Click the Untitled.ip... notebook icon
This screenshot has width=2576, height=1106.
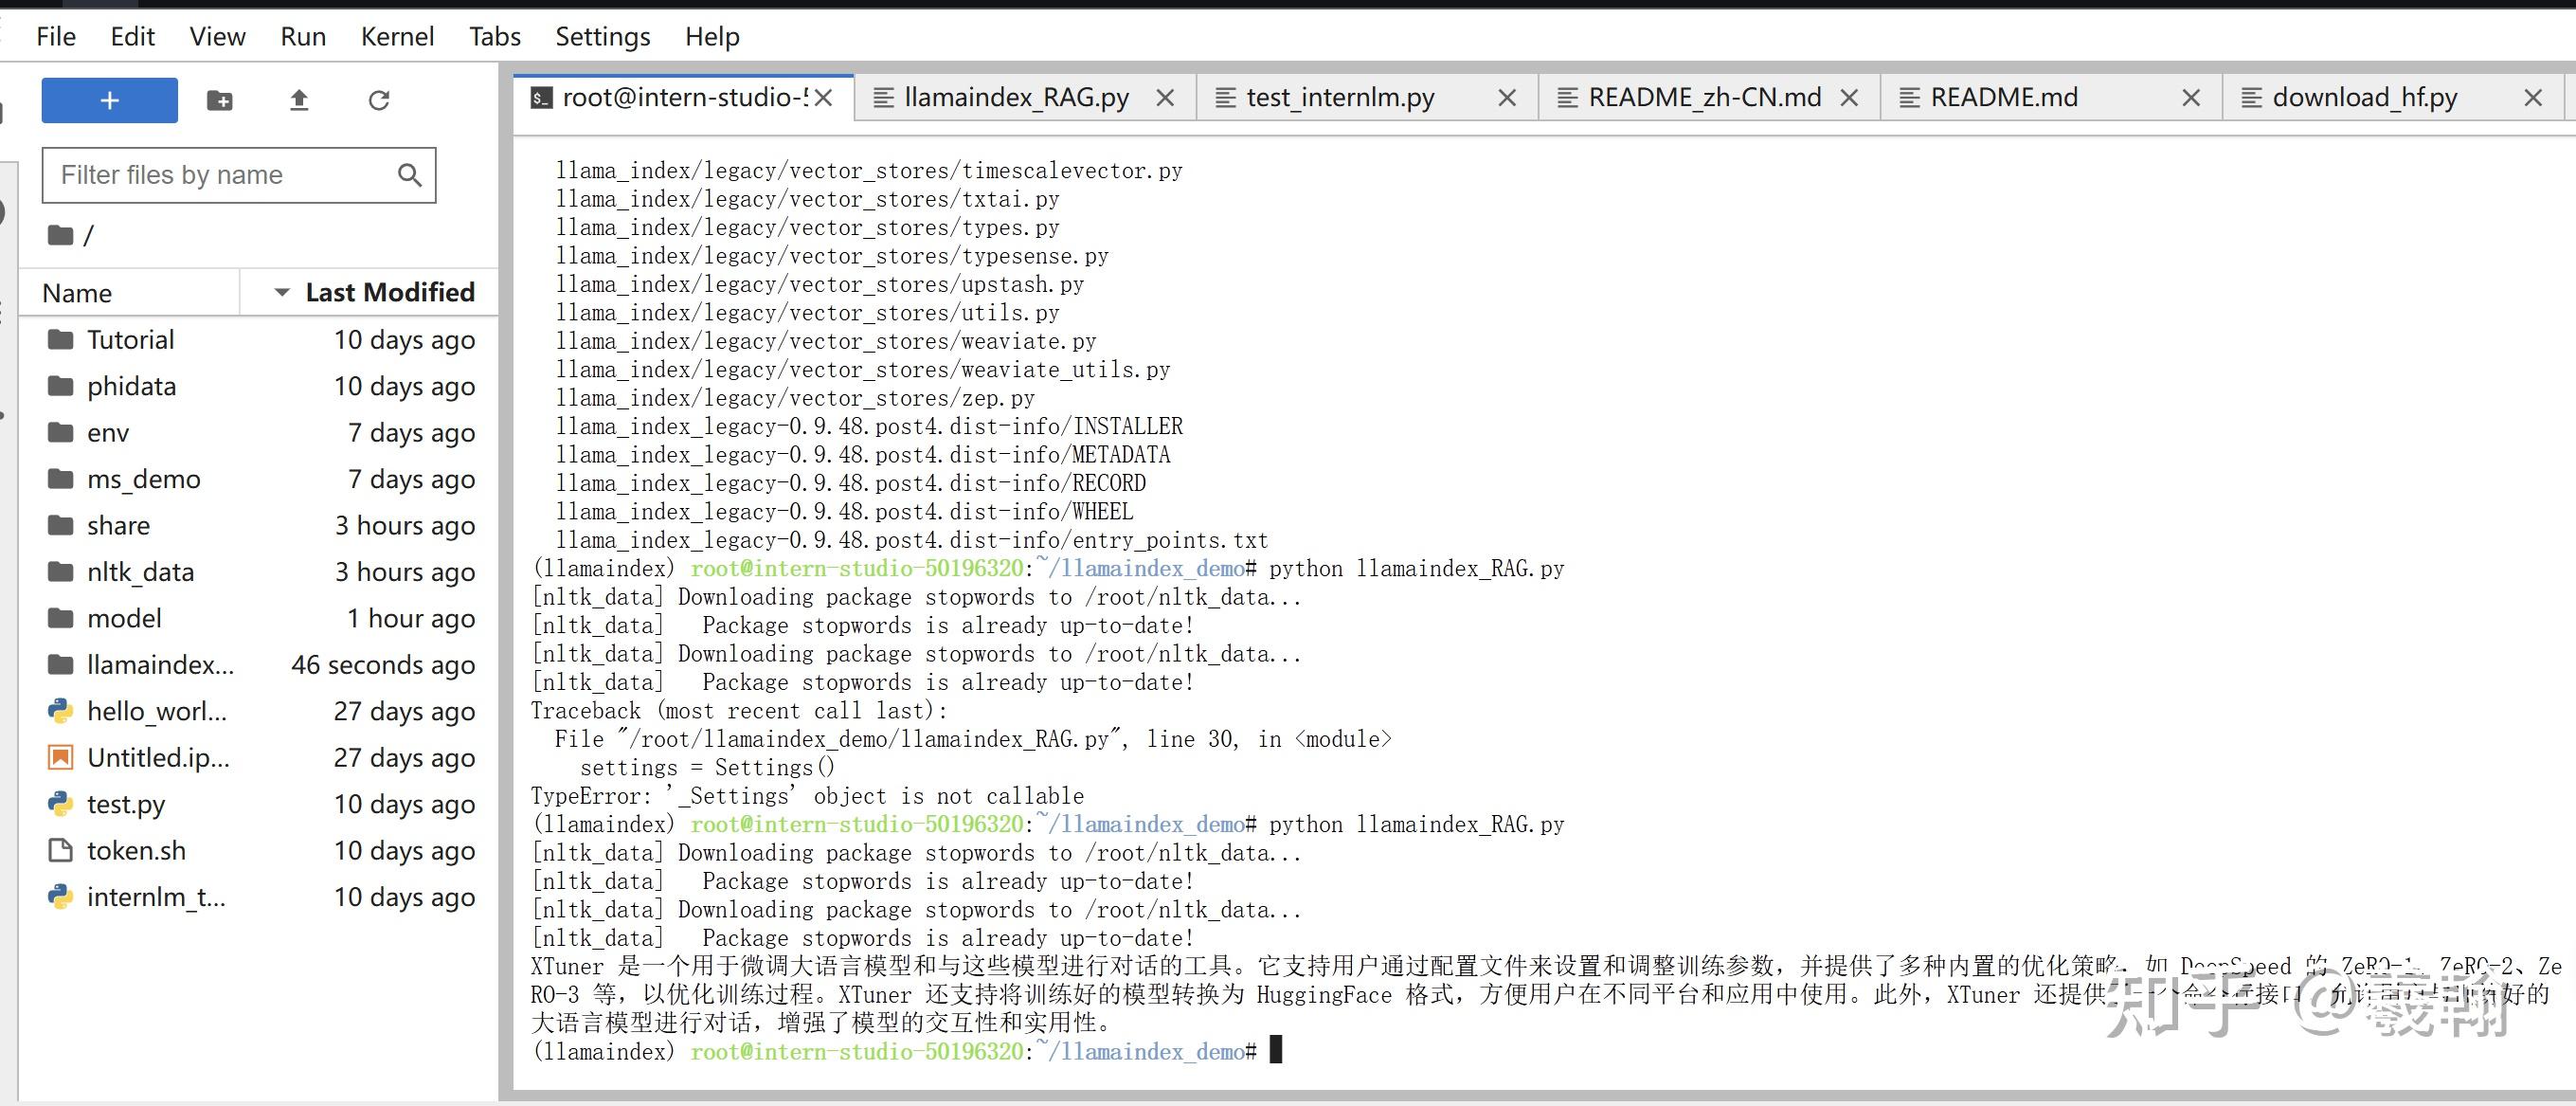[x=61, y=758]
